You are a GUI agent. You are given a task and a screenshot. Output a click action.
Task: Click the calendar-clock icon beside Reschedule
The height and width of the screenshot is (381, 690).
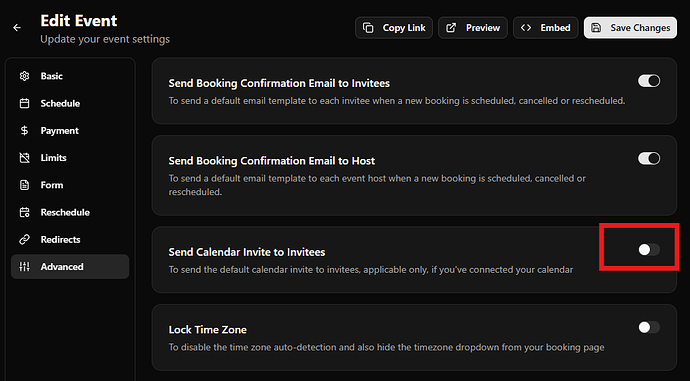coord(25,212)
